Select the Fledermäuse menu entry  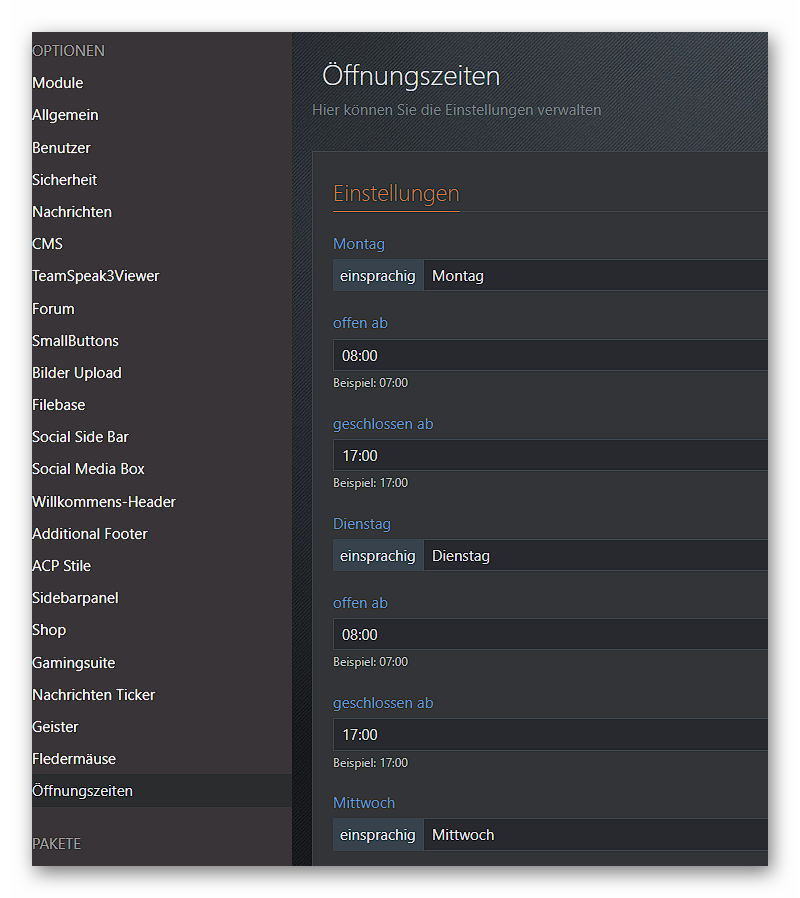click(74, 759)
